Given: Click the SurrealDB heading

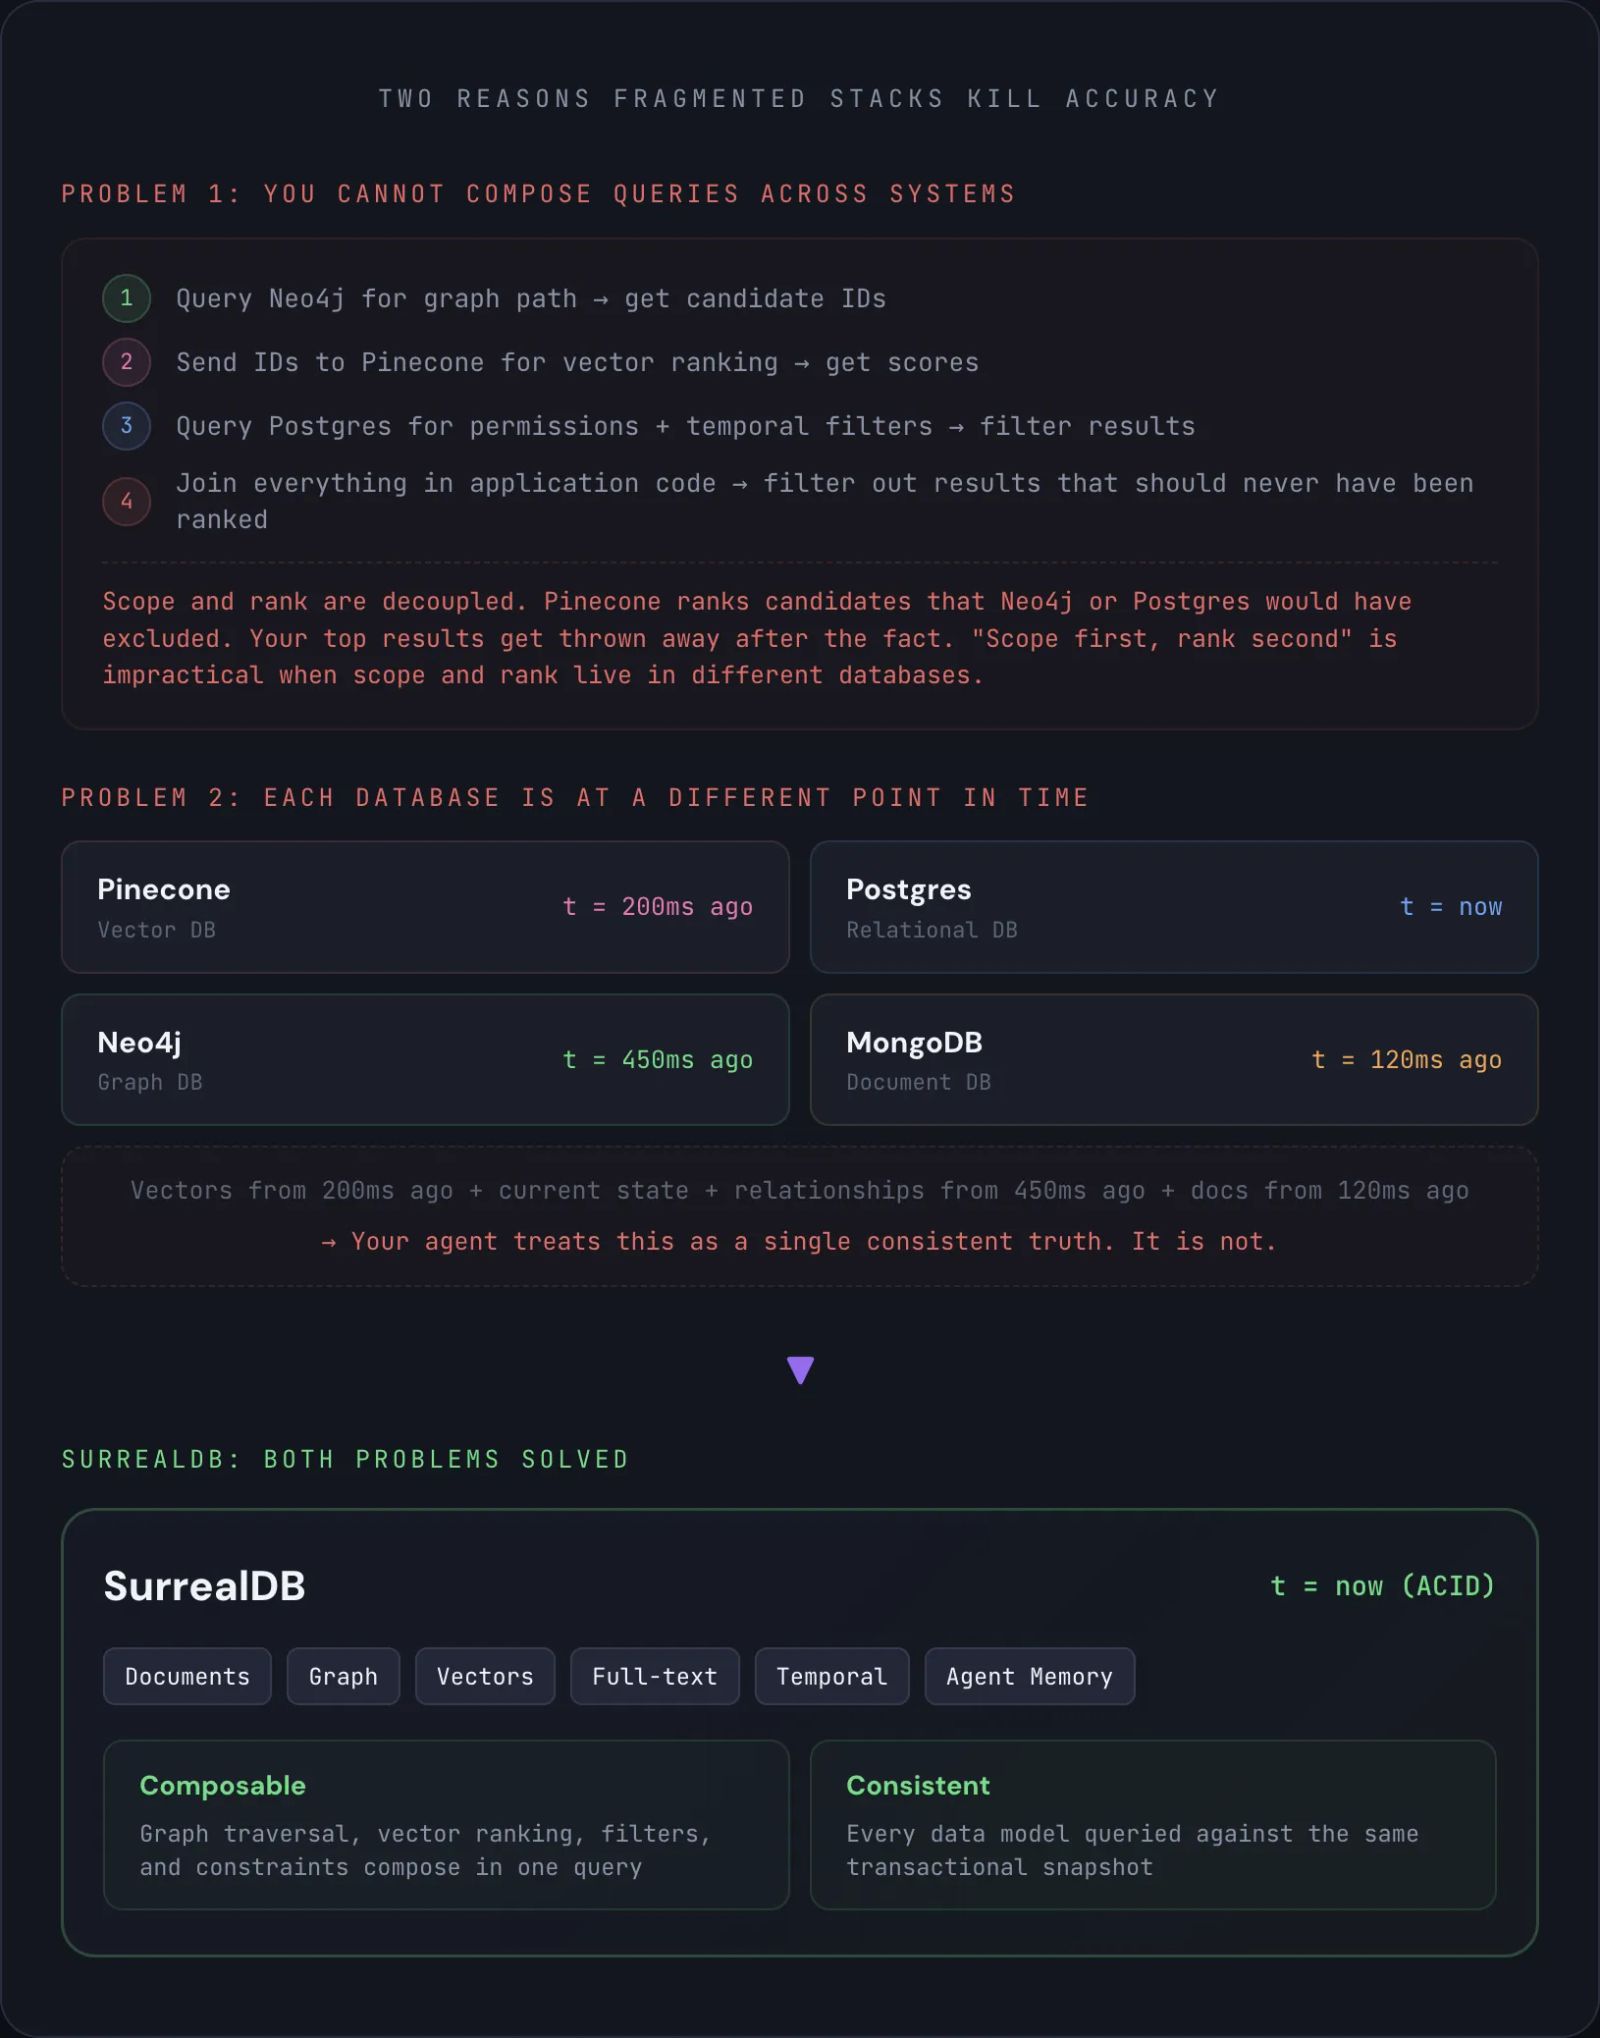Looking at the screenshot, I should [205, 1586].
